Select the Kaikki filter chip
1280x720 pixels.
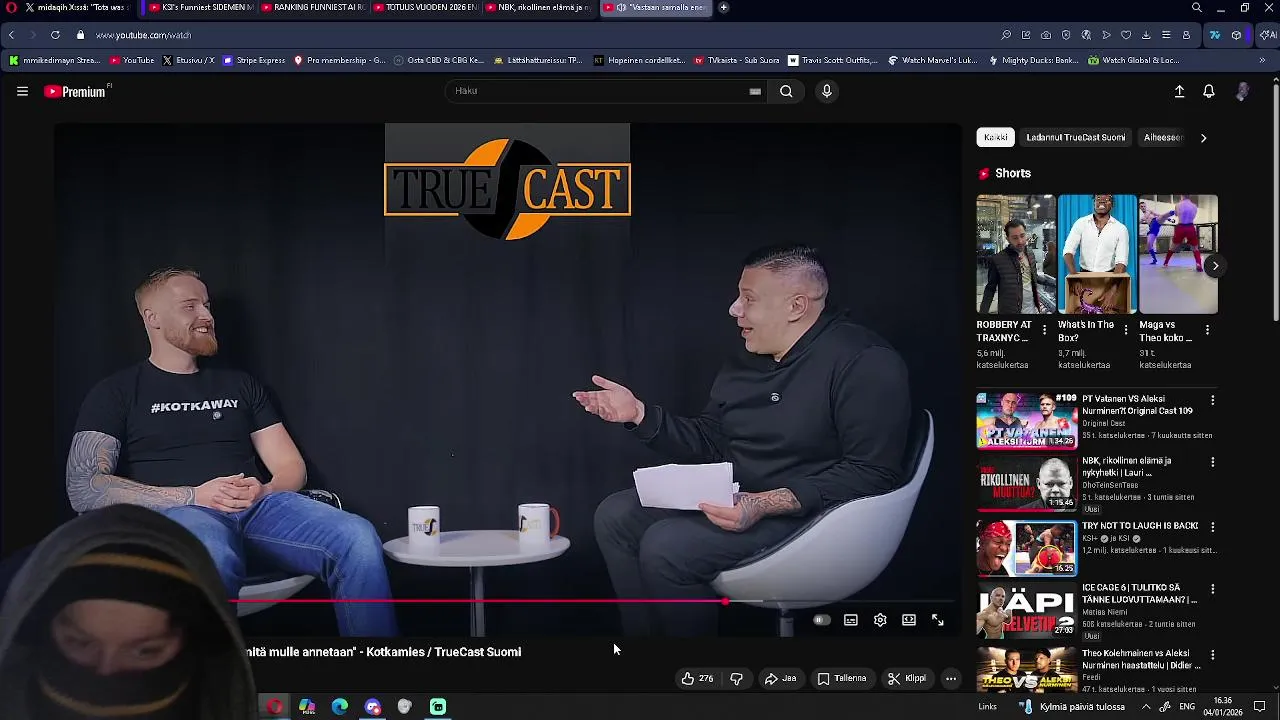point(995,137)
